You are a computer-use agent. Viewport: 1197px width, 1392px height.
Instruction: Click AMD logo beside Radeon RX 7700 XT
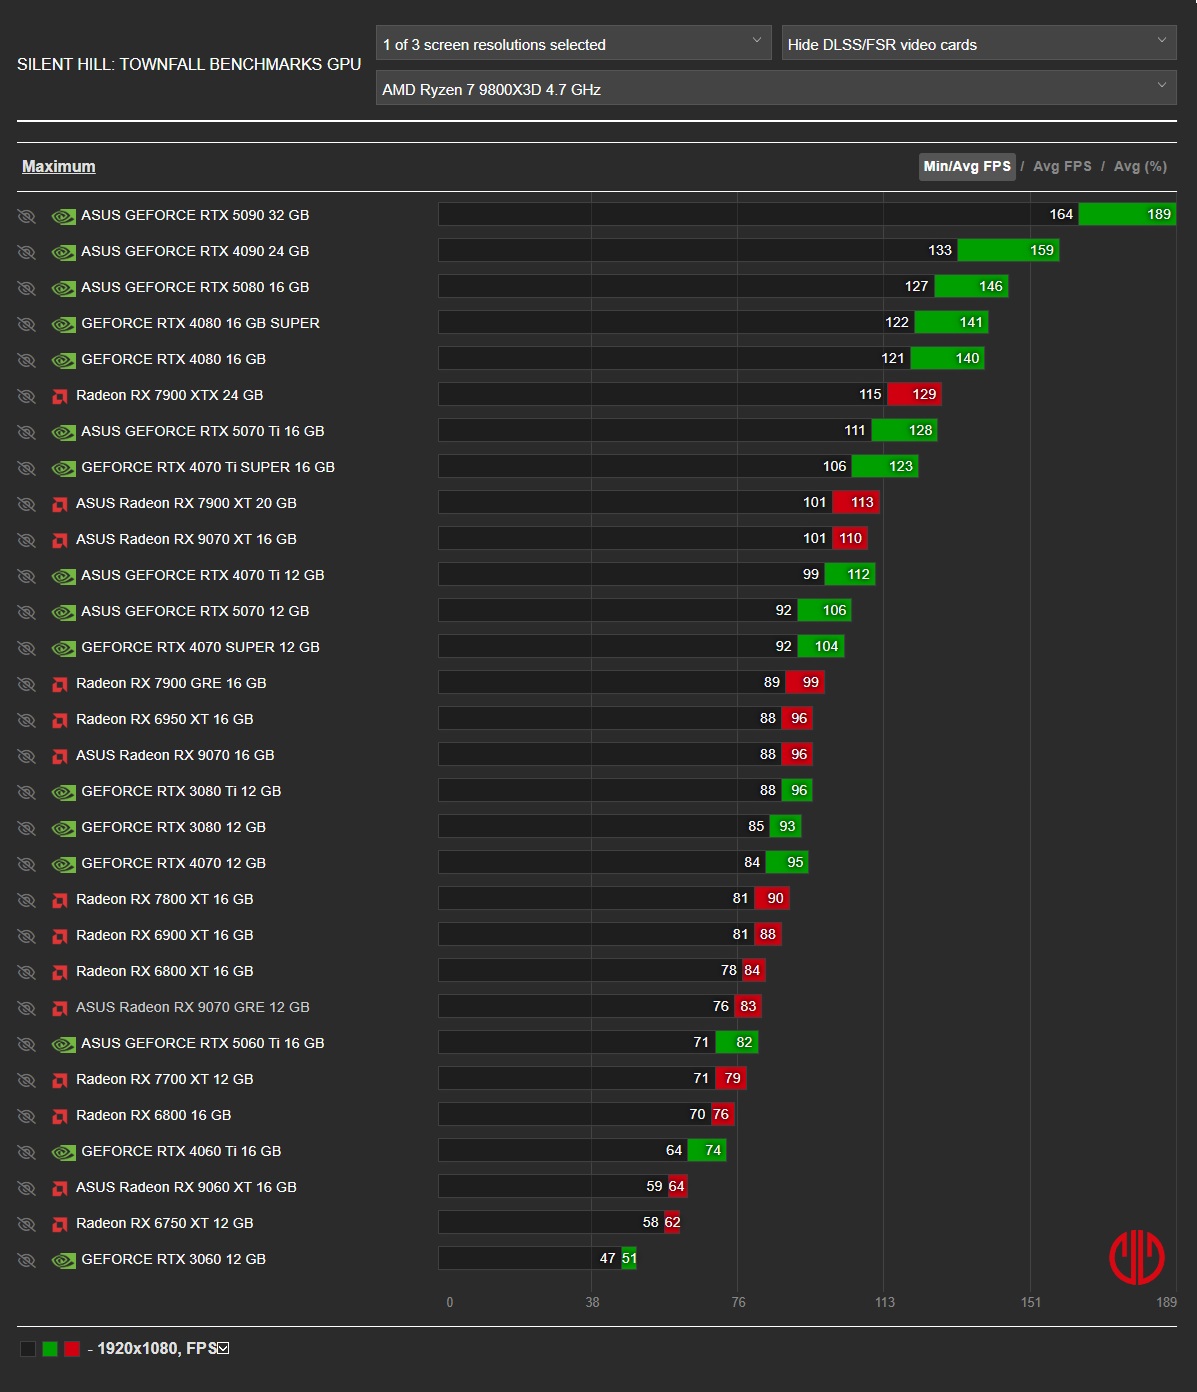pyautogui.click(x=60, y=1080)
